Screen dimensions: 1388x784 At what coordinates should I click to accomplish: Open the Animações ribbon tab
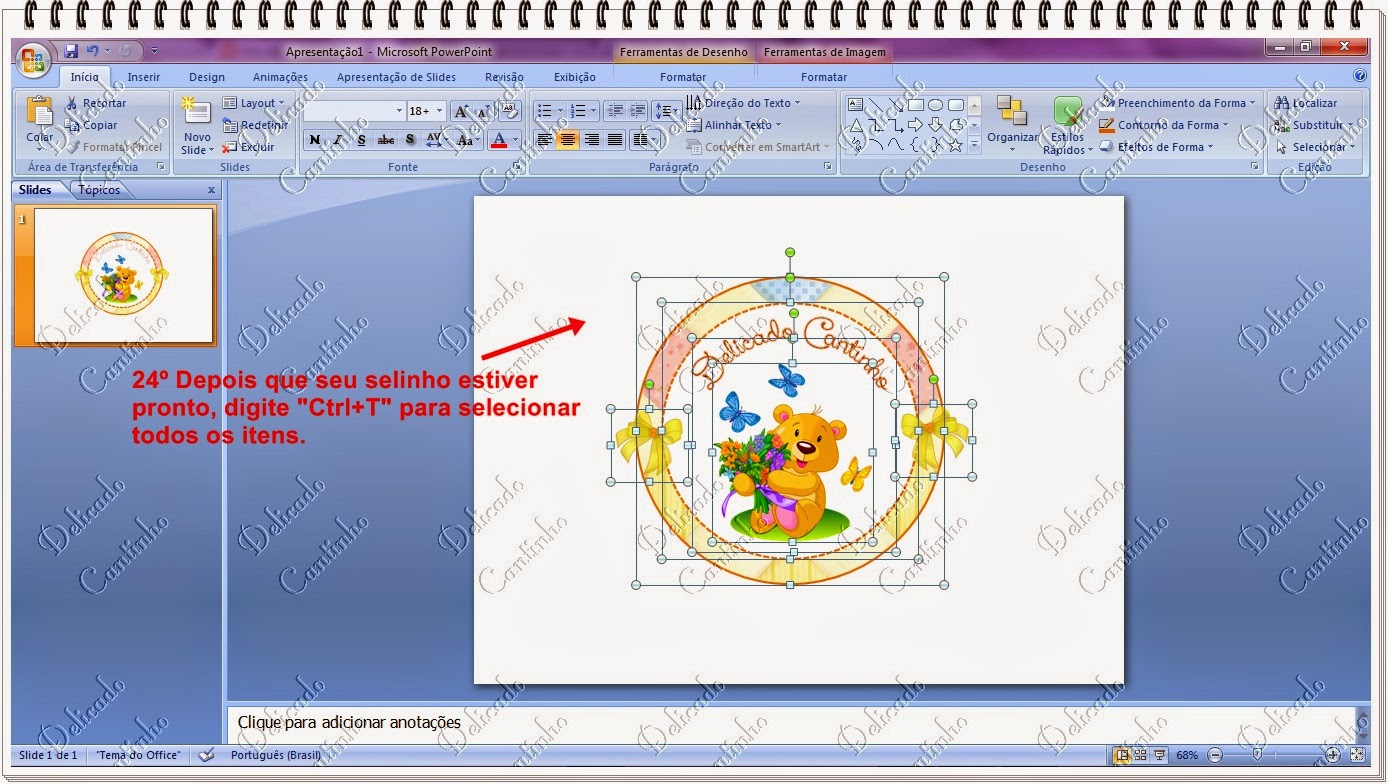point(280,77)
